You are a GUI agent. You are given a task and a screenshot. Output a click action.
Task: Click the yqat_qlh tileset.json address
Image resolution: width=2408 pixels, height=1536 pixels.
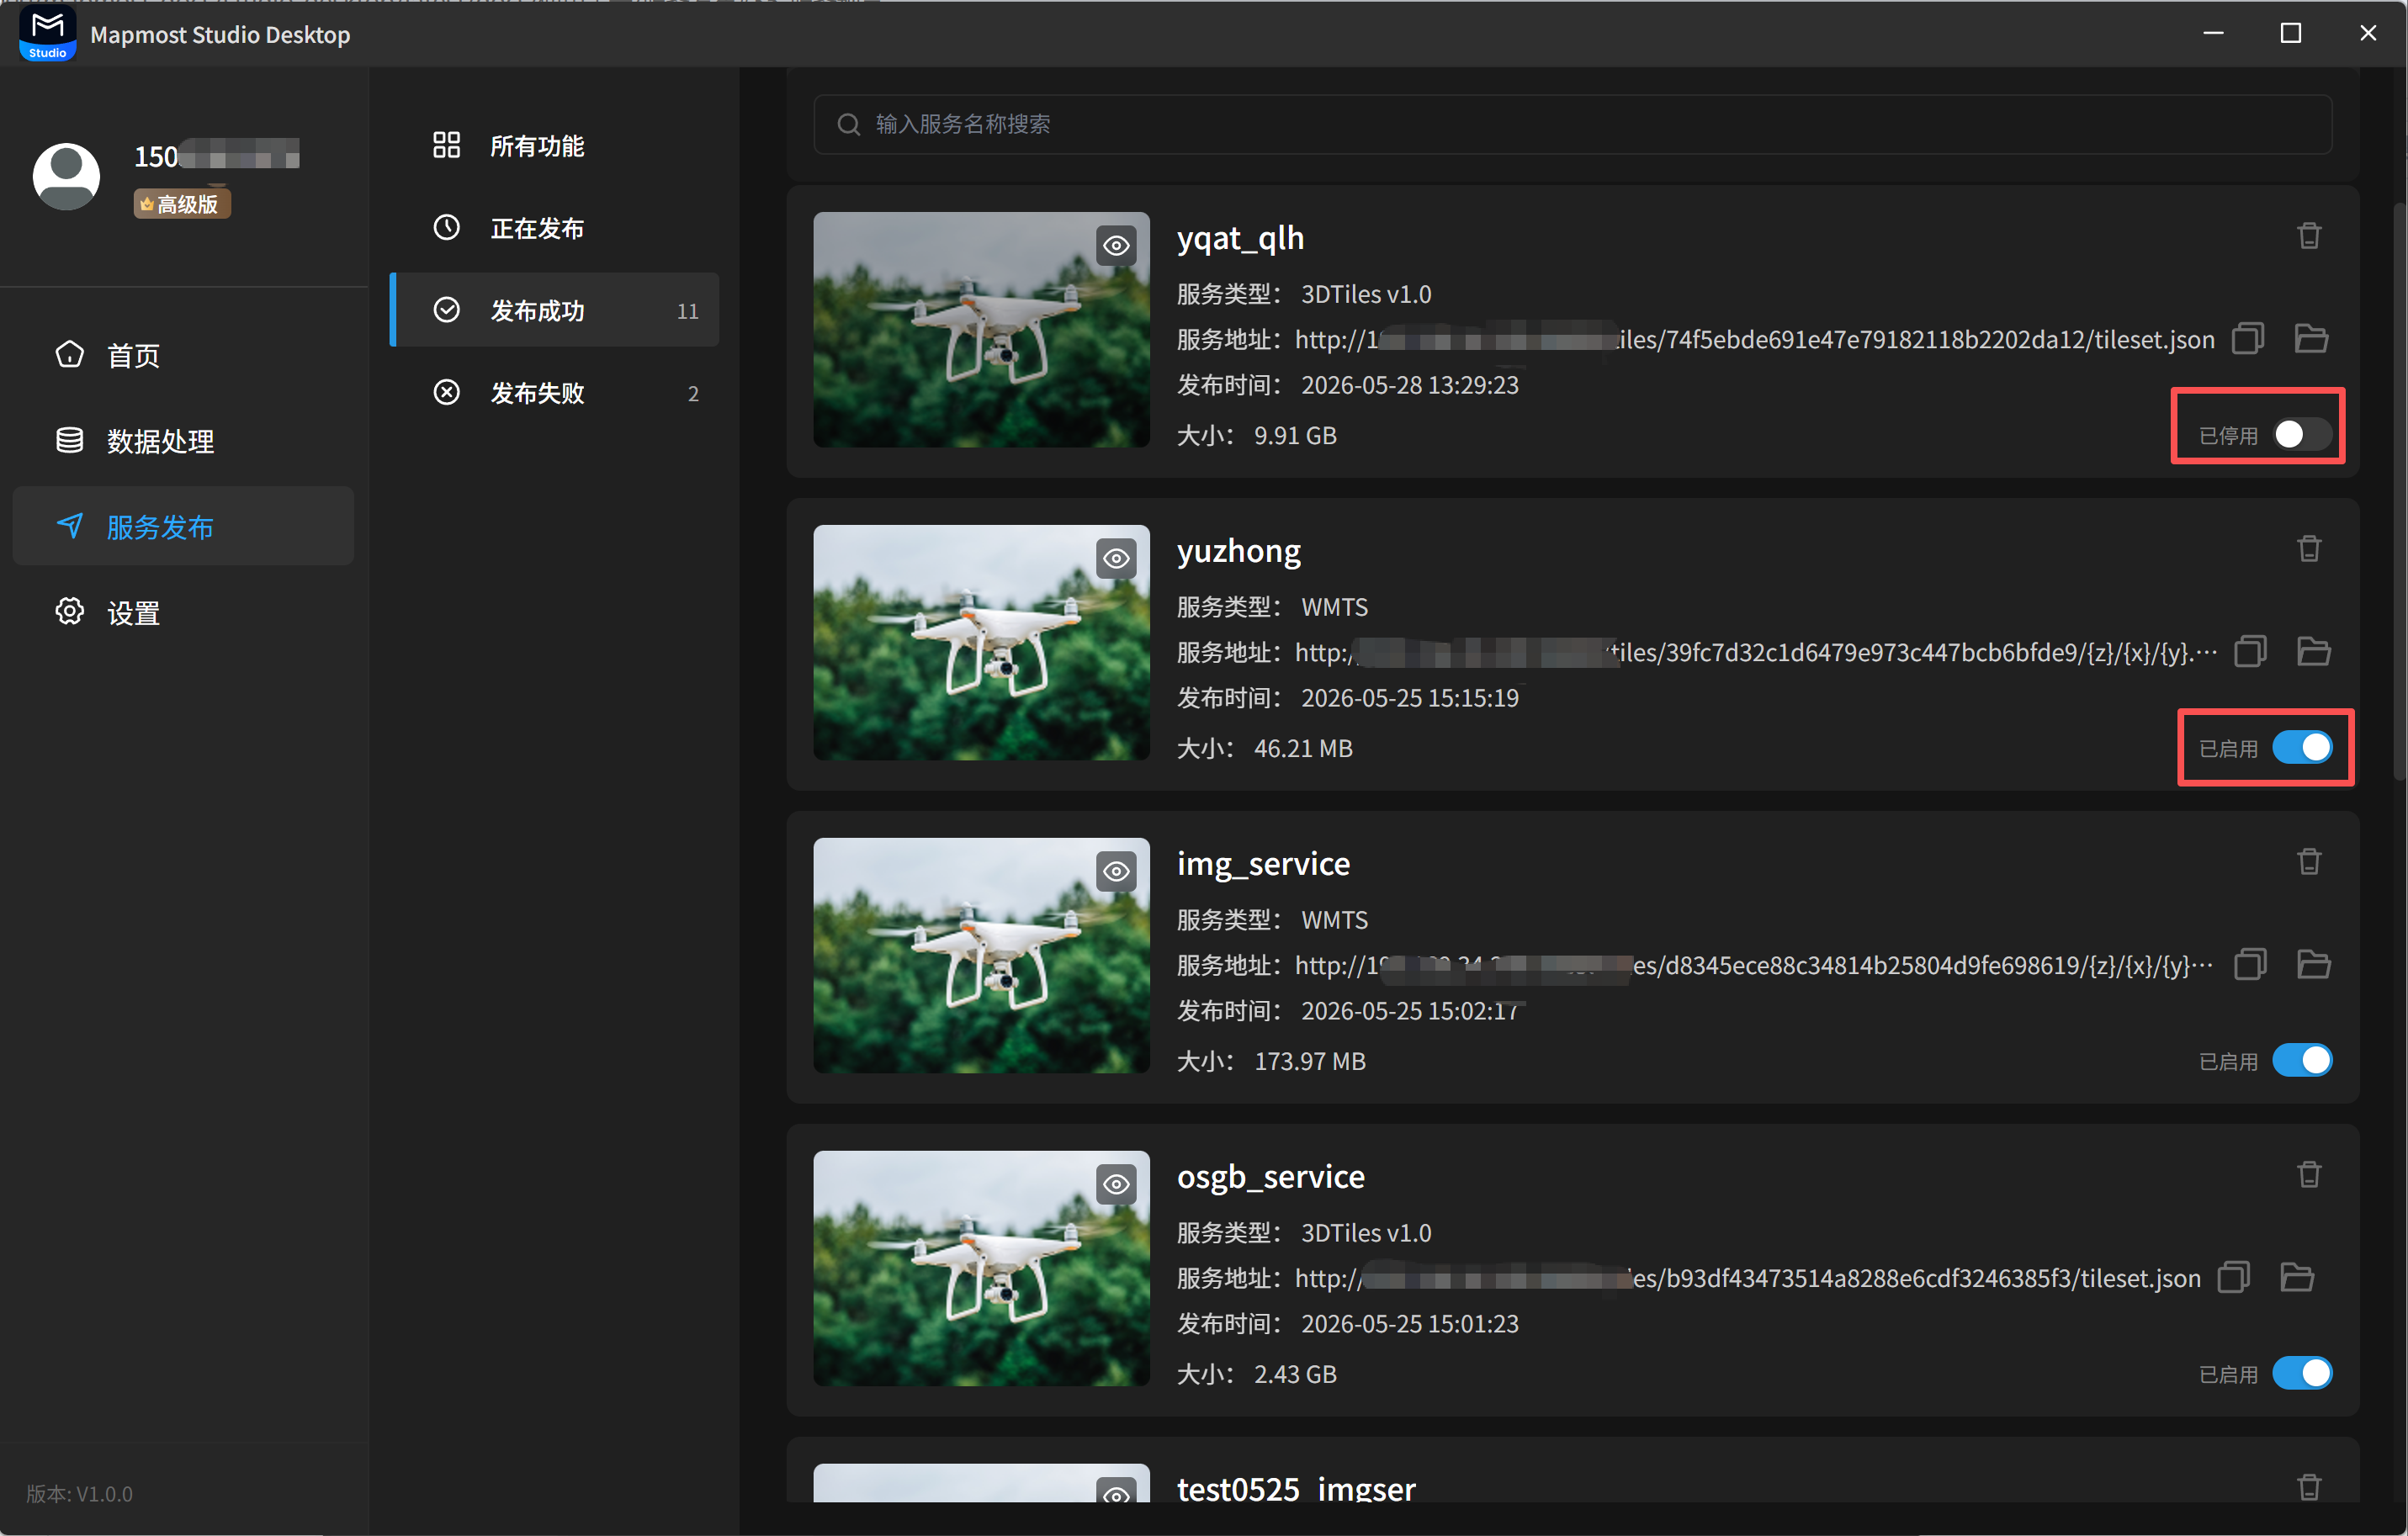(x=1755, y=340)
